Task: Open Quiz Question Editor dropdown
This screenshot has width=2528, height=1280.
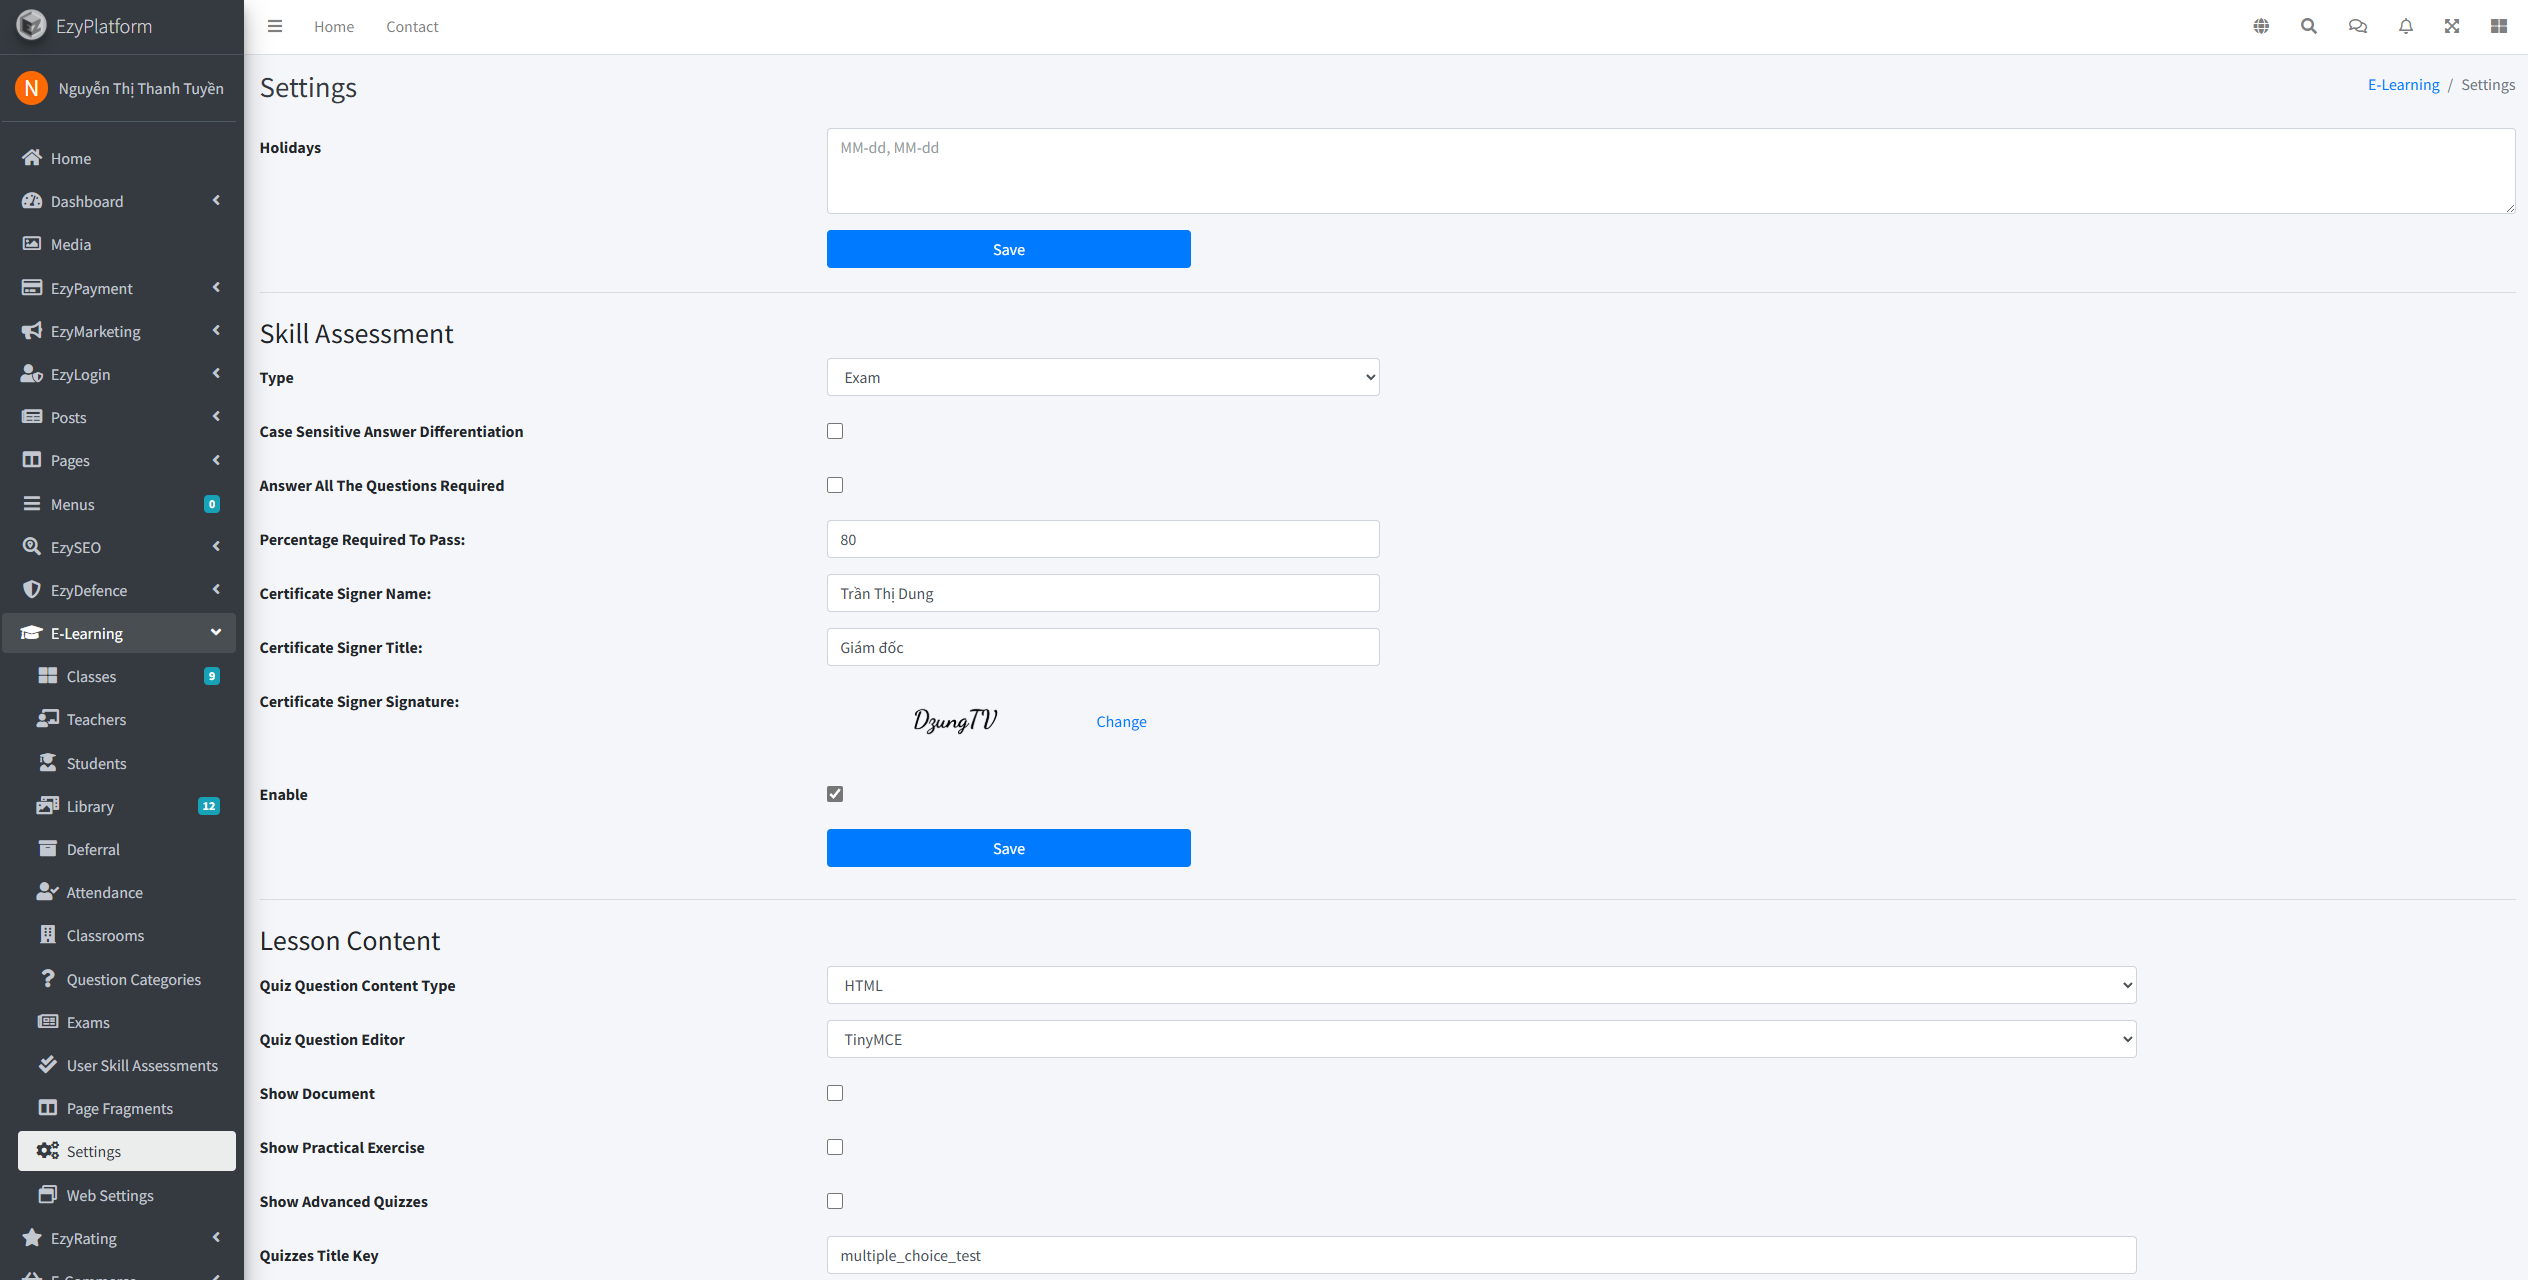Action: coord(1481,1039)
